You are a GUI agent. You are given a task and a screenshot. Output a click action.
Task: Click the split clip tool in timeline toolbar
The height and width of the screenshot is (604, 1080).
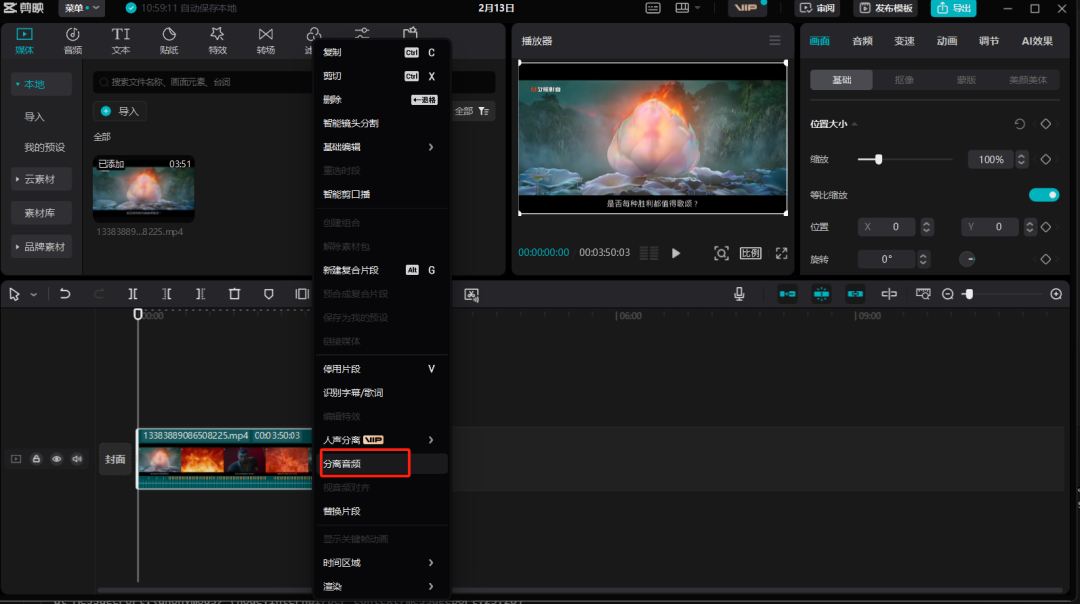[133, 294]
